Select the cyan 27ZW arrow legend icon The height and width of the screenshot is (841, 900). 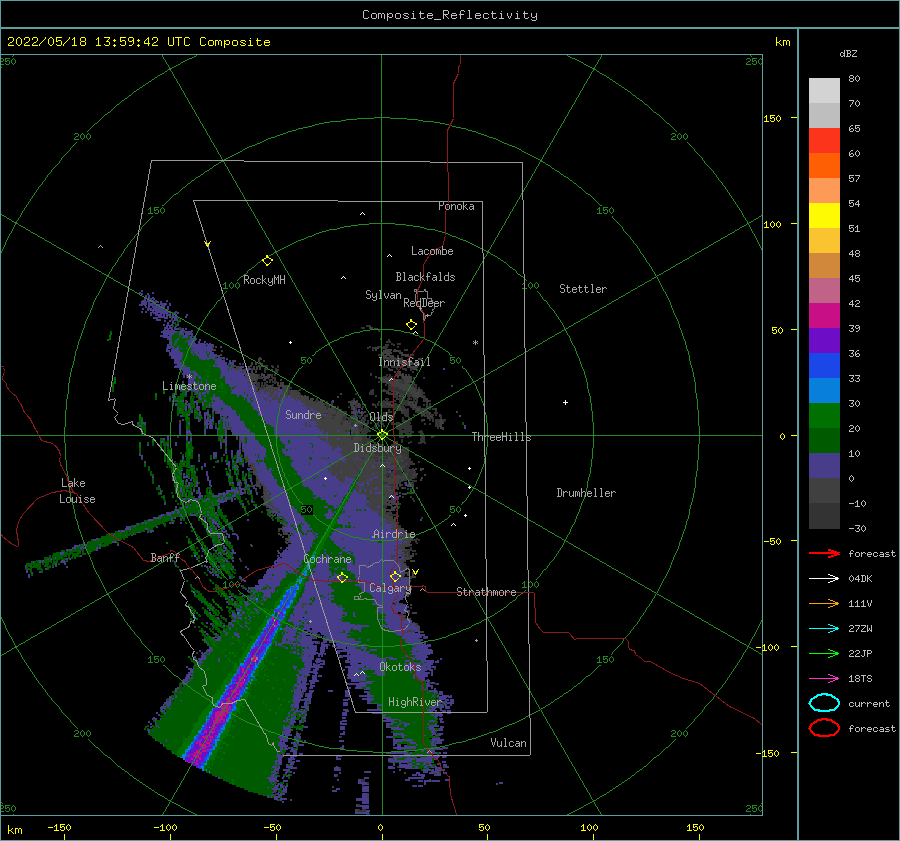824,629
